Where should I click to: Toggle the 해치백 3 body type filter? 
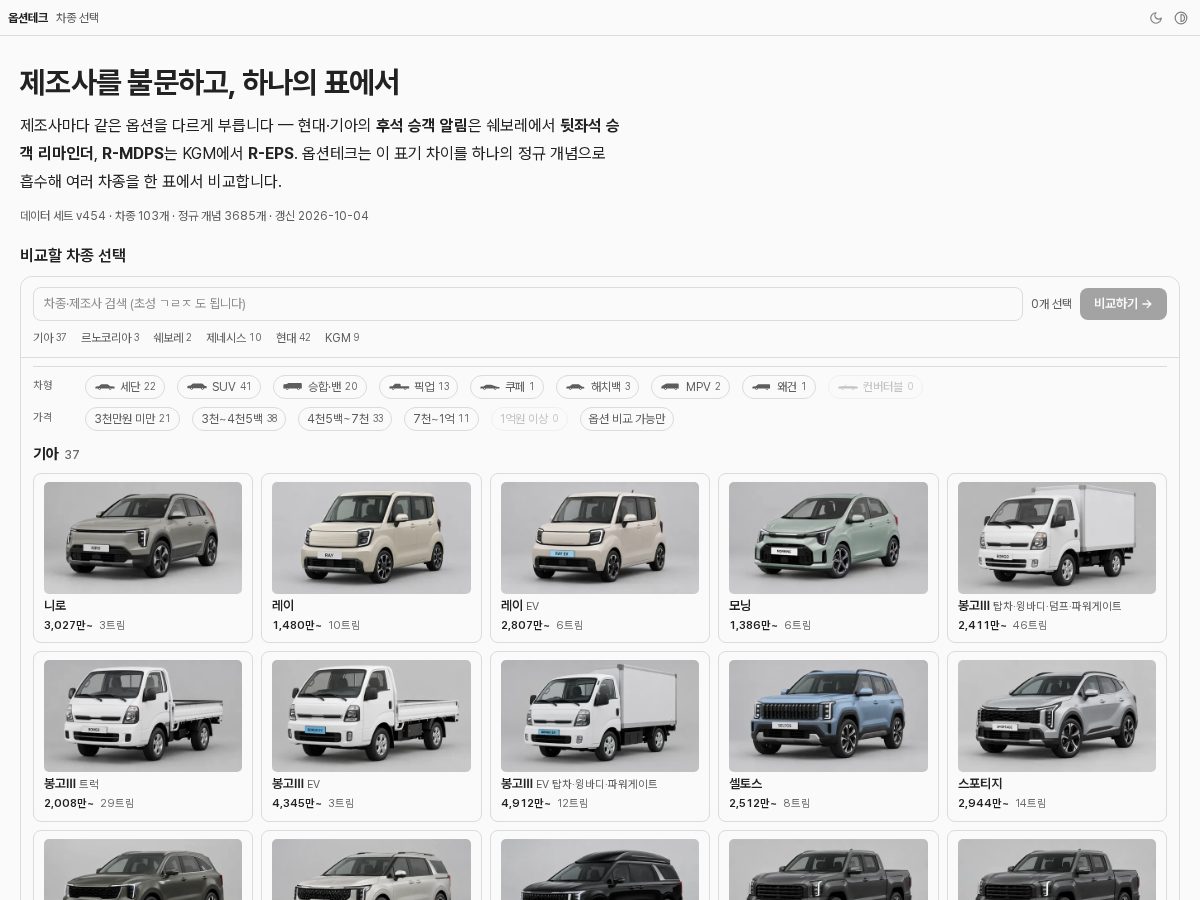598,387
